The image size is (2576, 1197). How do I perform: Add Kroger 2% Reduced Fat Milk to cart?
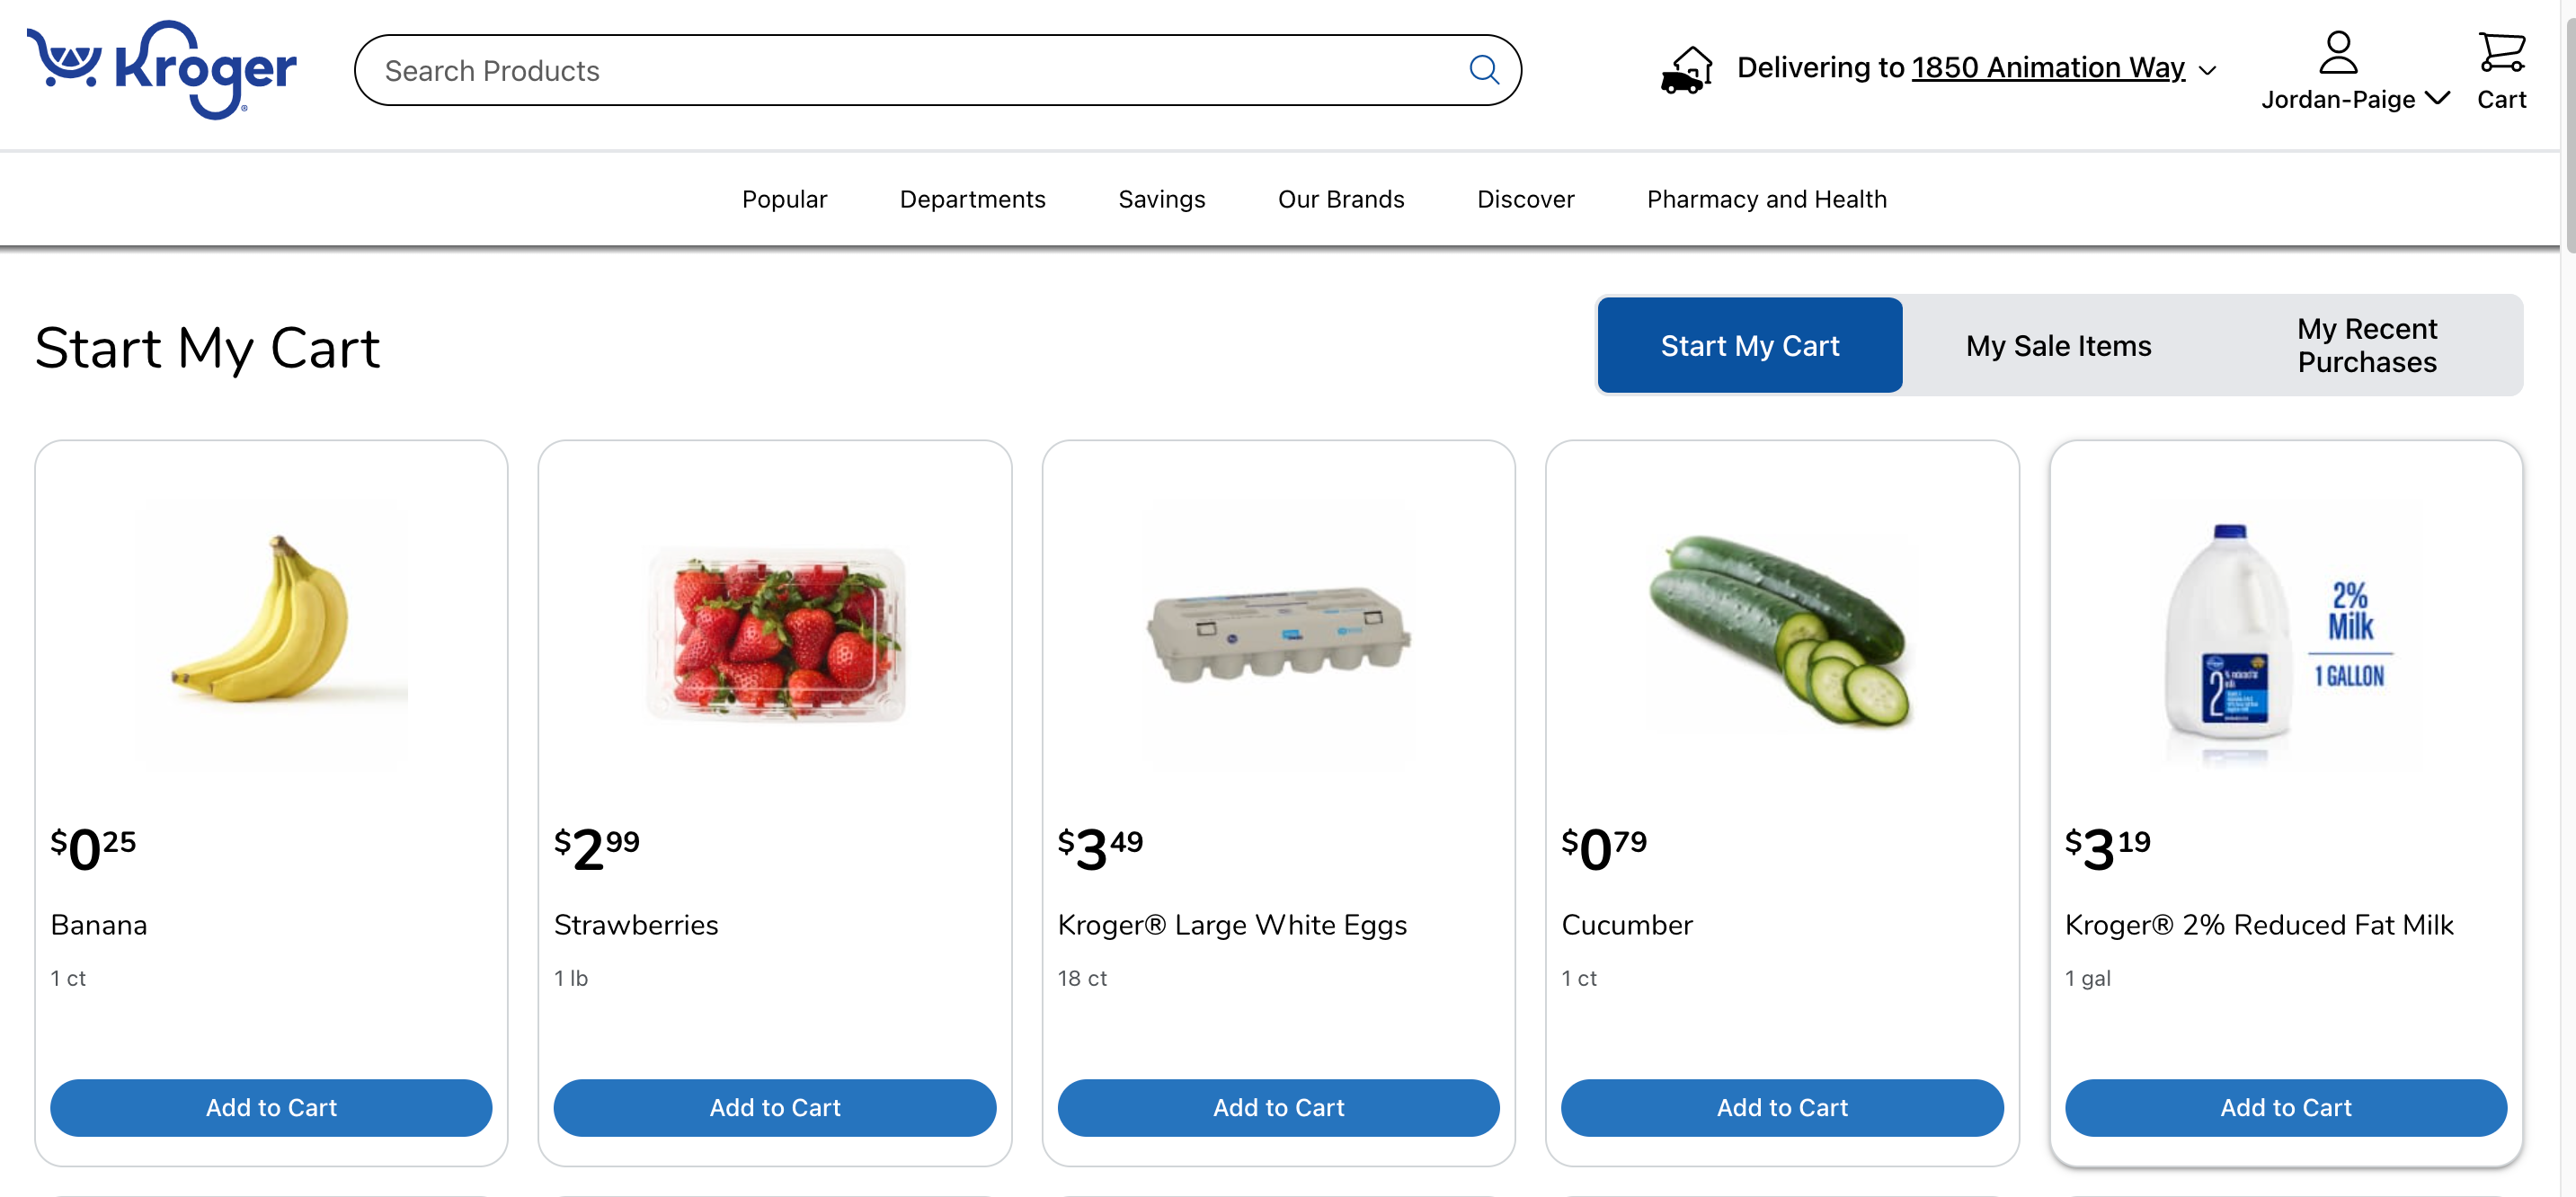point(2285,1107)
